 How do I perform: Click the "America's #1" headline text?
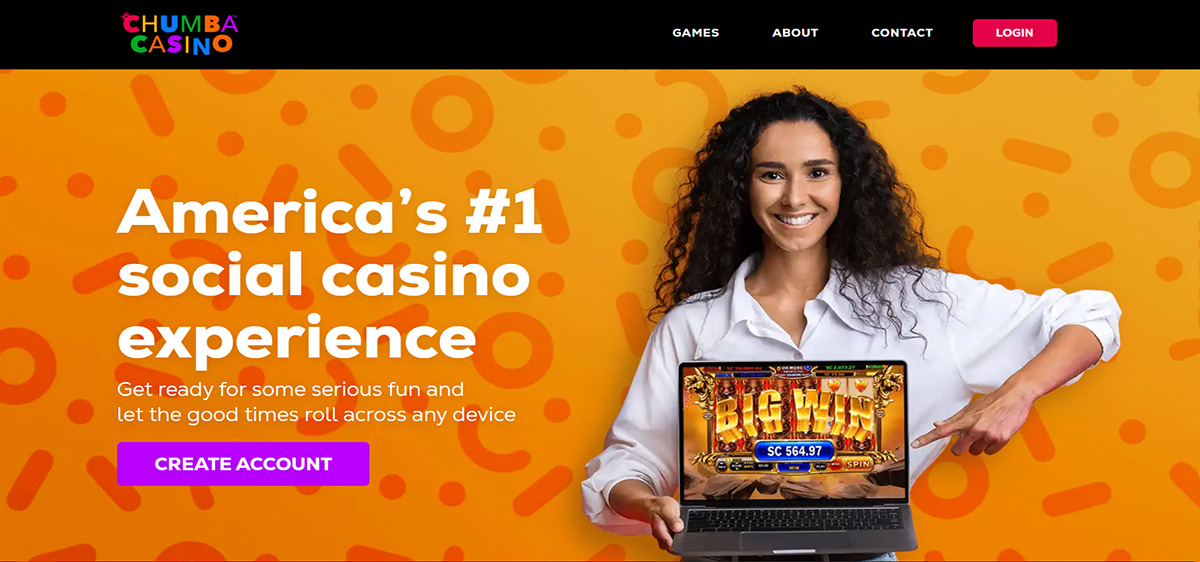[x=330, y=212]
